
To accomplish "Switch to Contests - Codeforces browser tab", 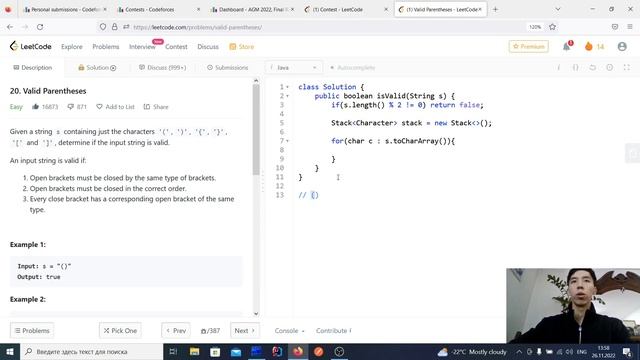I will [158, 9].
